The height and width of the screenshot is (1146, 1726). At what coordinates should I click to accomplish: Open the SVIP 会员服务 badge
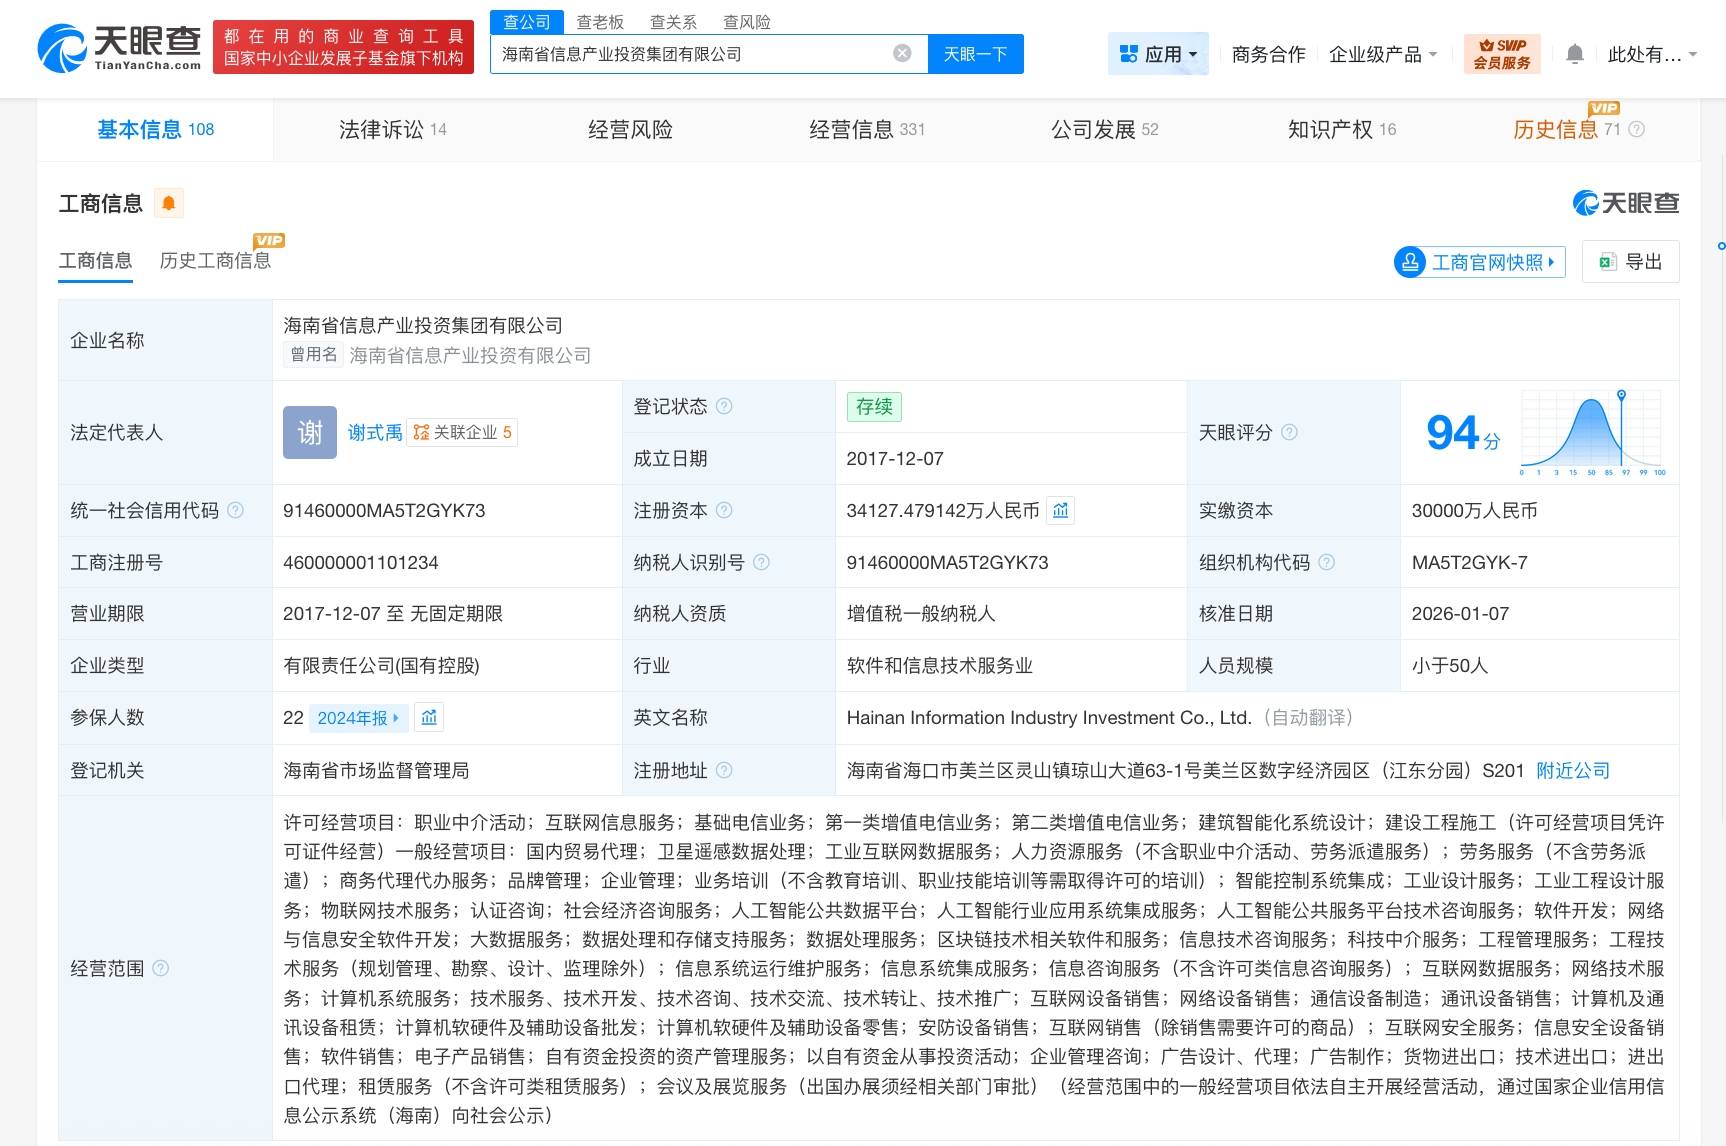tap(1501, 54)
